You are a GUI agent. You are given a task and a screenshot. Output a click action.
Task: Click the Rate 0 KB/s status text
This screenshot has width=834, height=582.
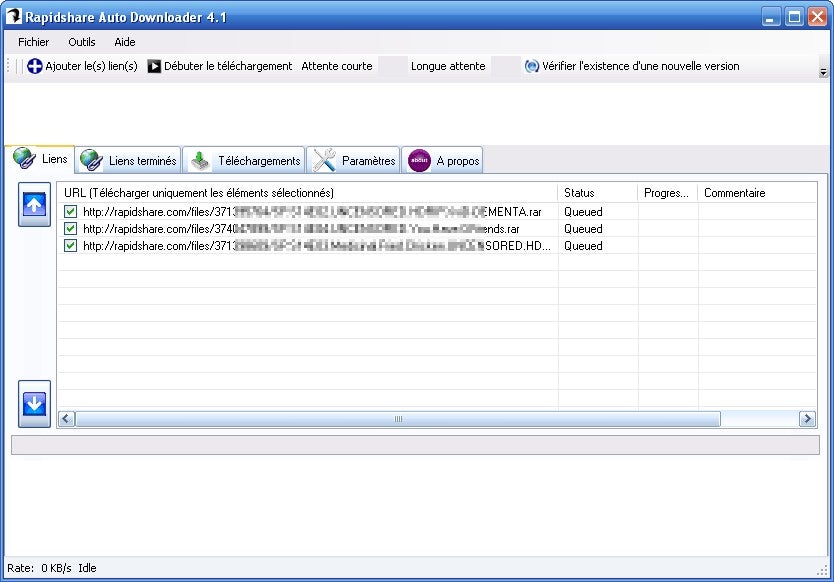39,568
